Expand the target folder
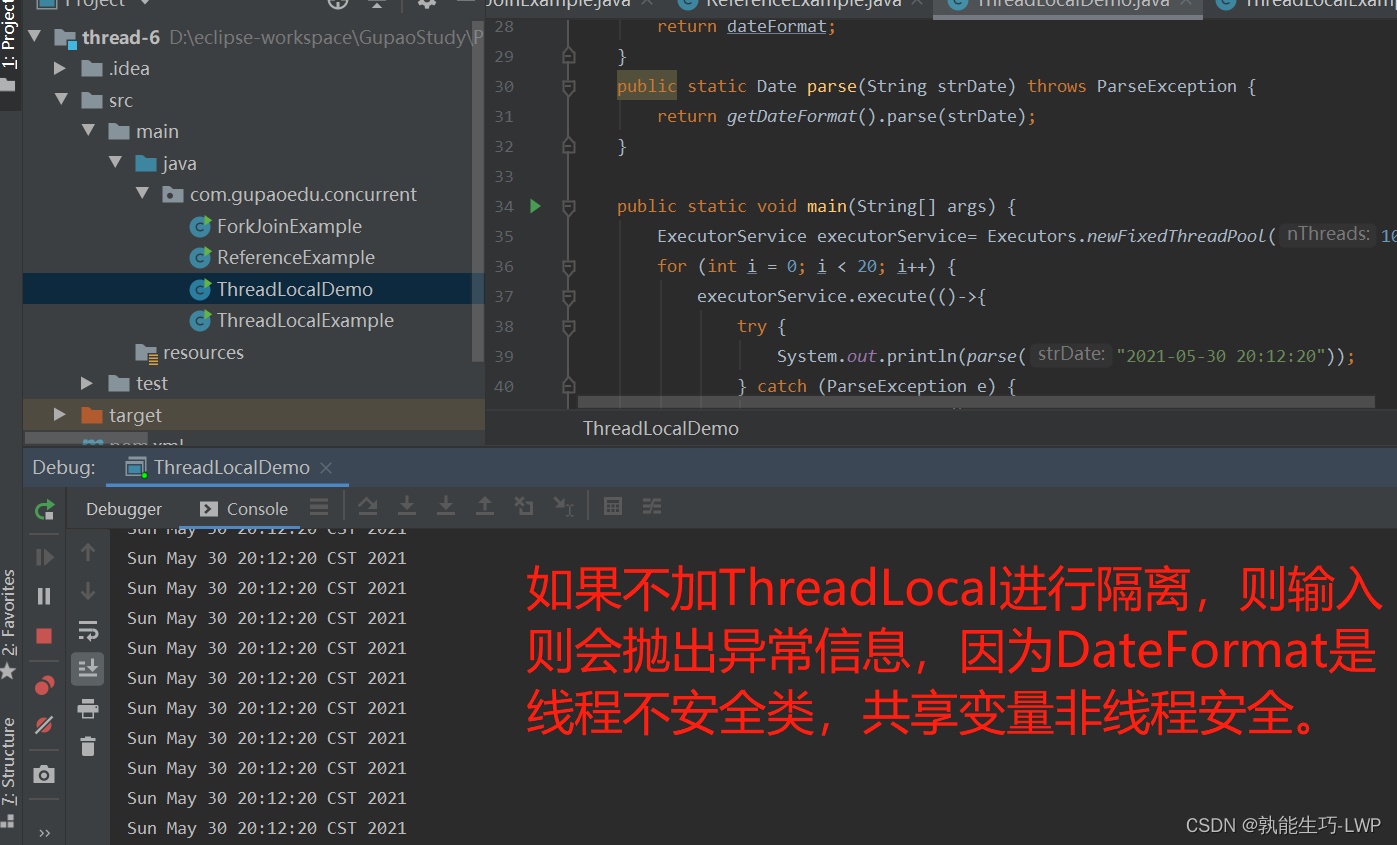Screen dimensions: 1397x845 (59, 414)
